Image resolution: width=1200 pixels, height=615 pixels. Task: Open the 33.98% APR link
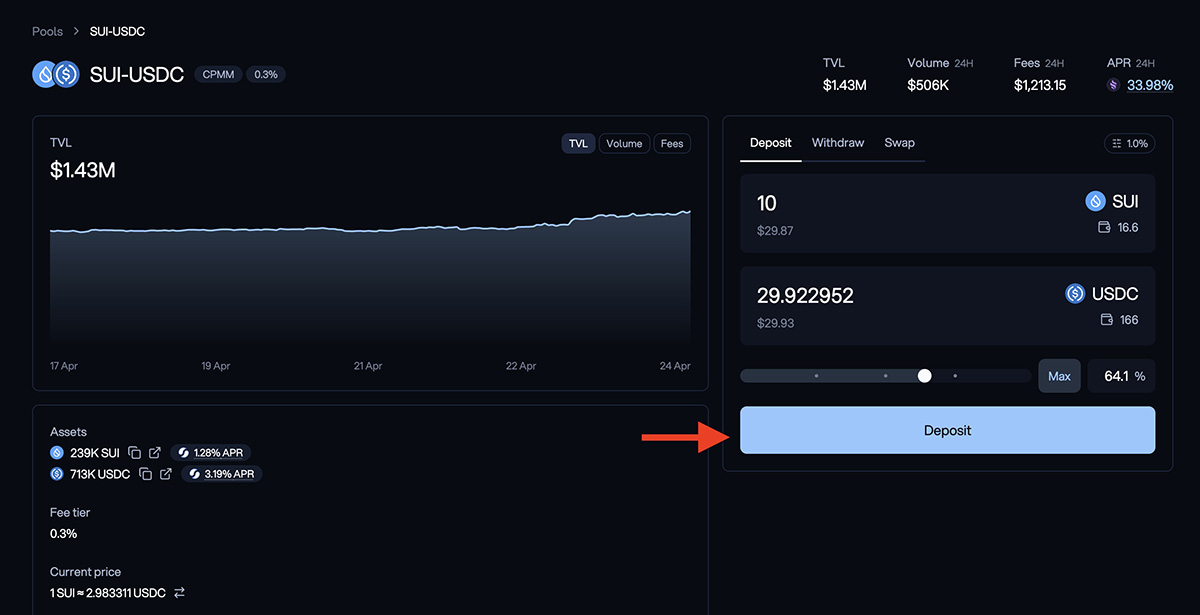1150,86
